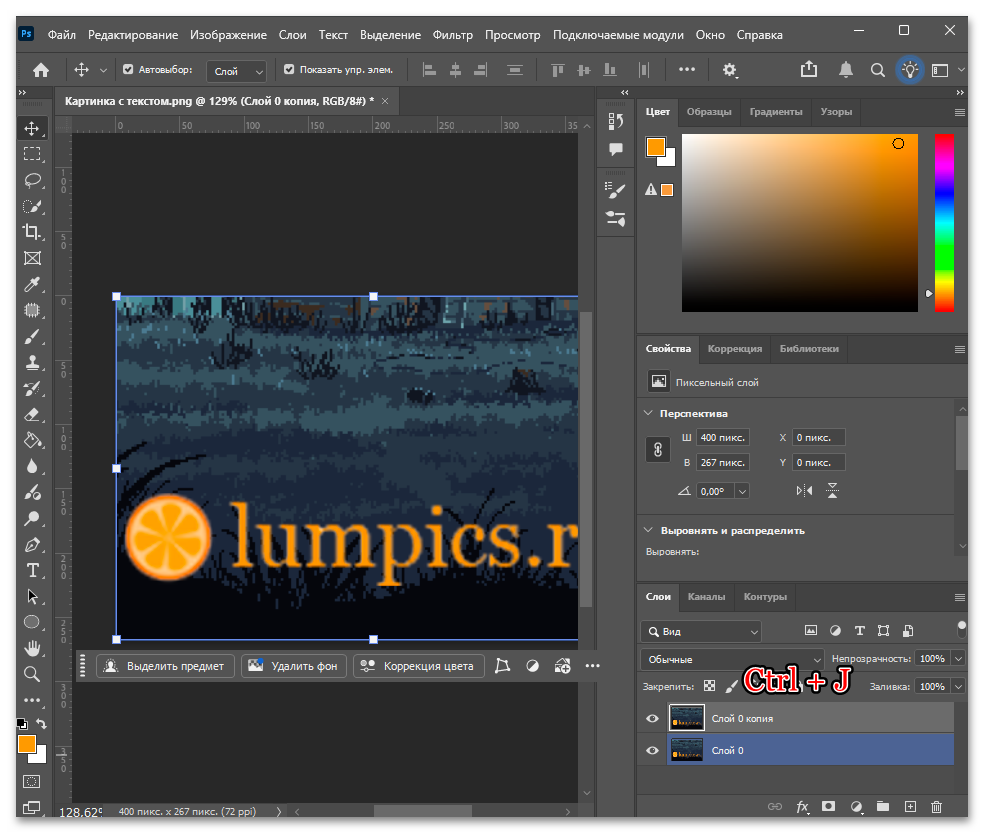Select the Rectangular Marquee tool
The image size is (984, 833).
coord(32,154)
